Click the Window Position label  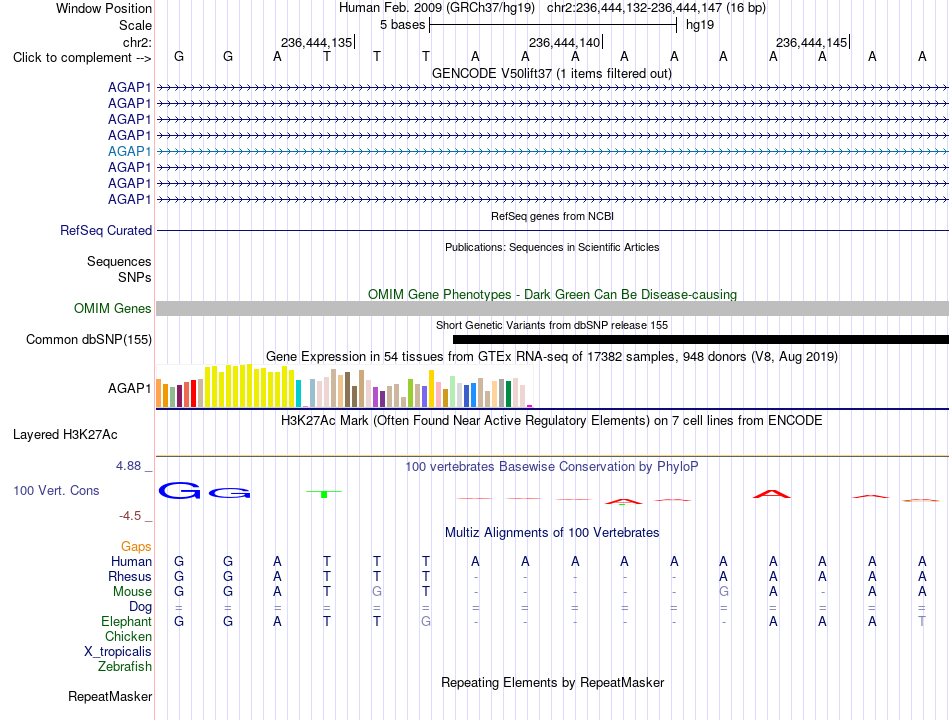click(104, 8)
